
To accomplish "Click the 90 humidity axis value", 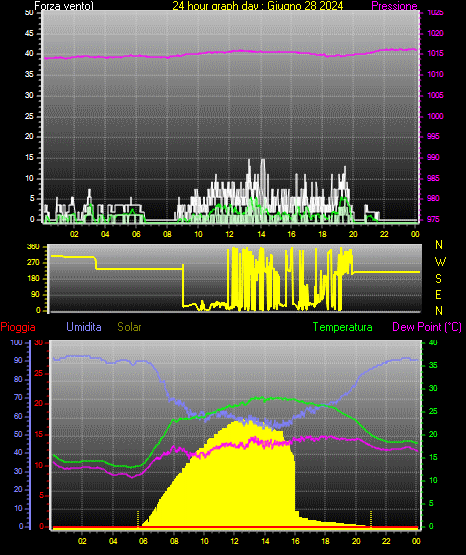I will (x=18, y=360).
